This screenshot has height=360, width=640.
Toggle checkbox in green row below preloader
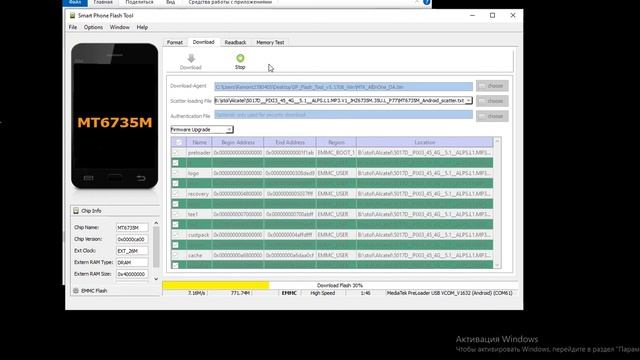pos(176,163)
